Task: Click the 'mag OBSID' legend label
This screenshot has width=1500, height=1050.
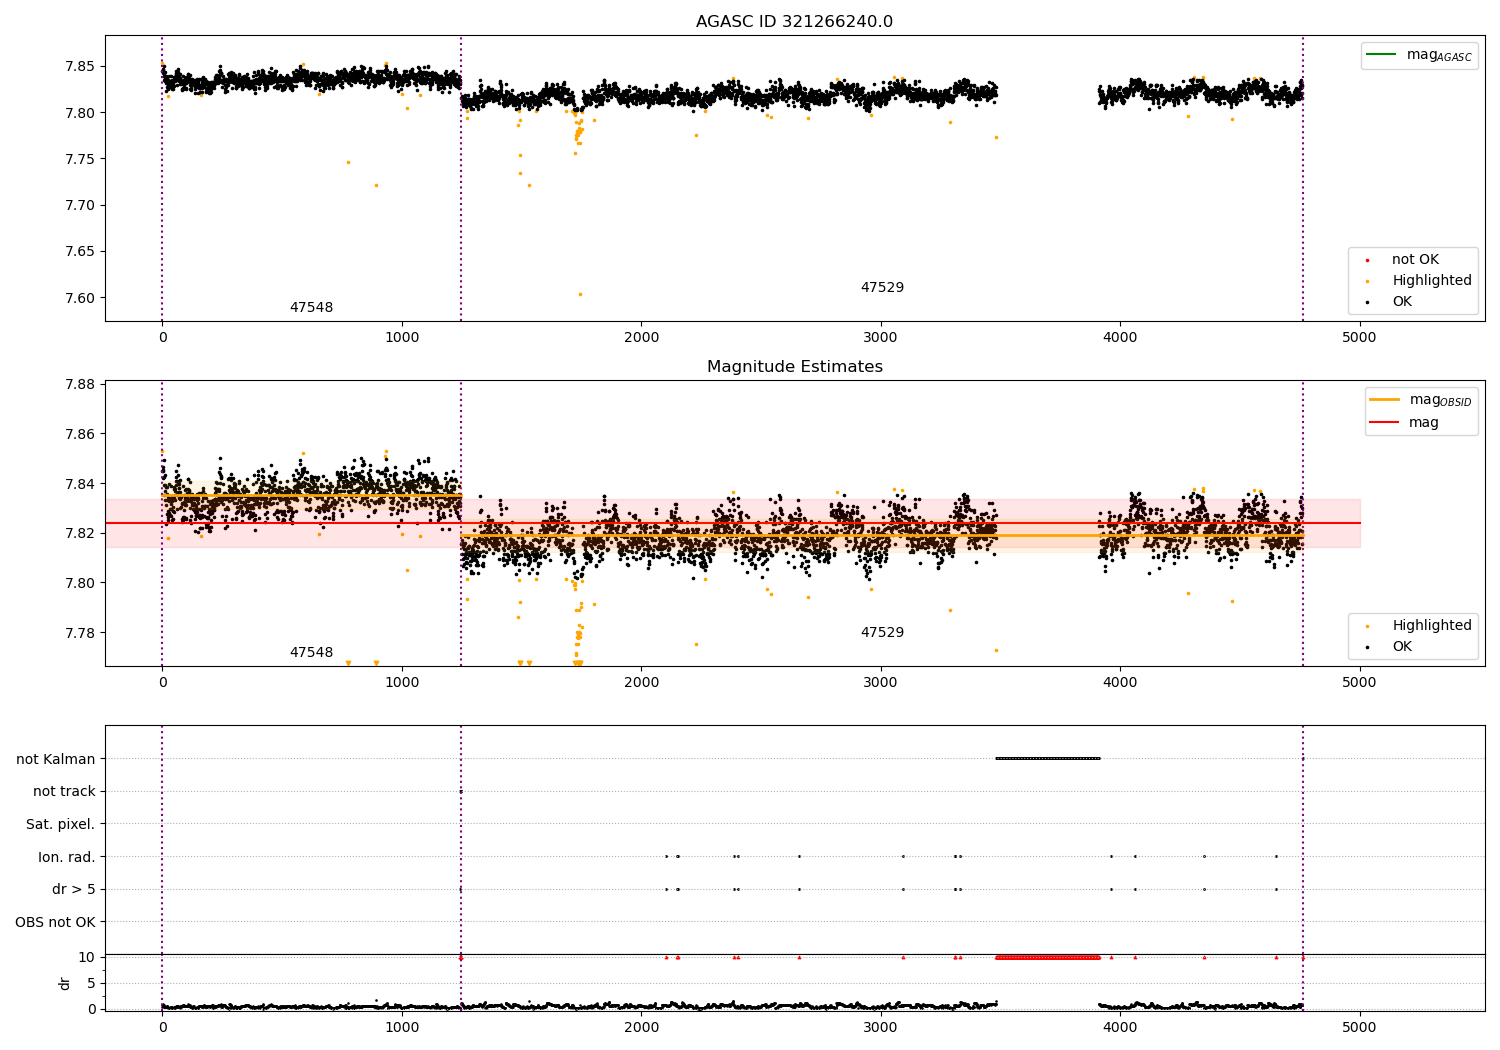Action: pyautogui.click(x=1441, y=401)
